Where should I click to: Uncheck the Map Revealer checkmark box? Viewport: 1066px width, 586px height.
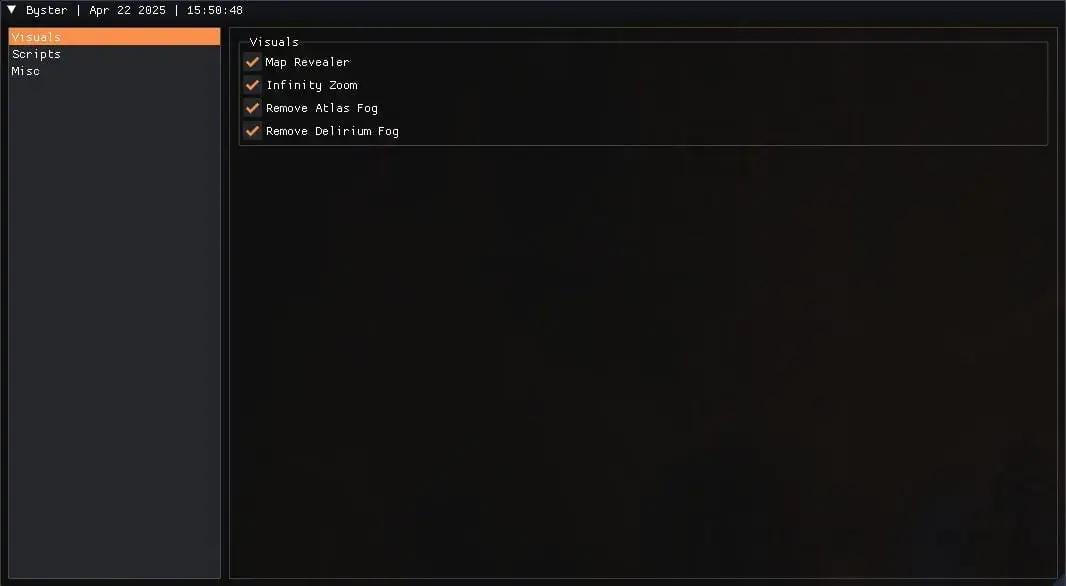pos(252,62)
